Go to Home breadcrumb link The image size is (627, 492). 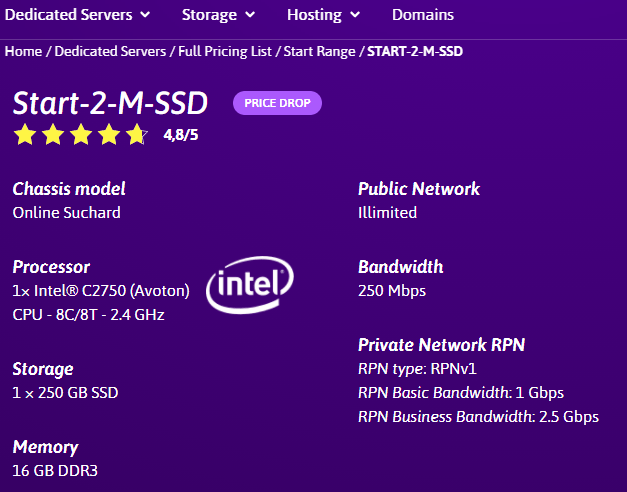click(23, 51)
